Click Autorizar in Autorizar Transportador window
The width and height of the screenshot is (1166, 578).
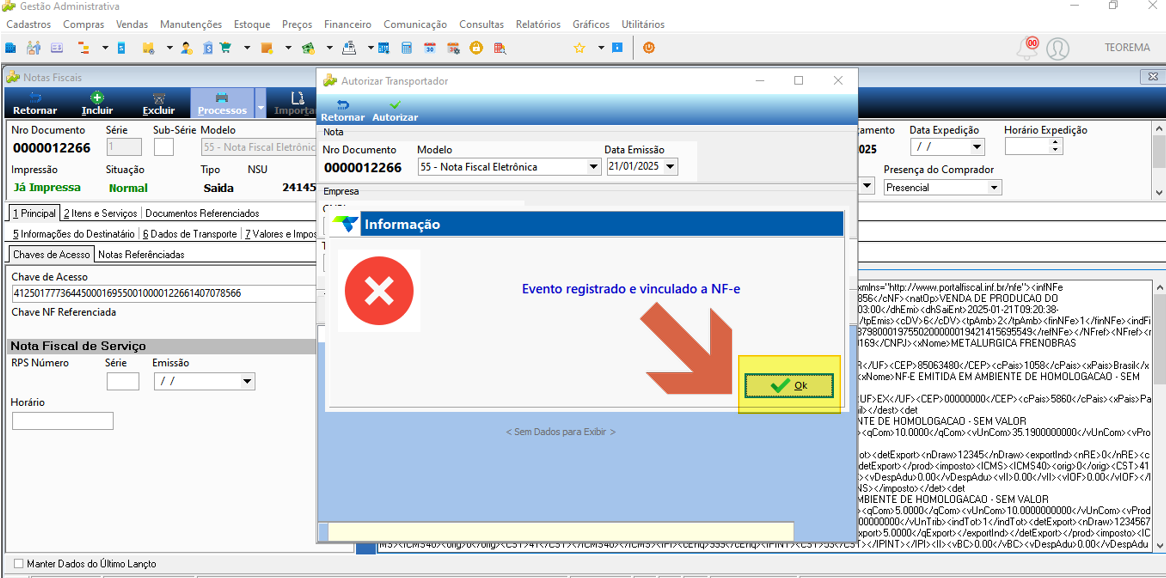pyautogui.click(x=395, y=112)
